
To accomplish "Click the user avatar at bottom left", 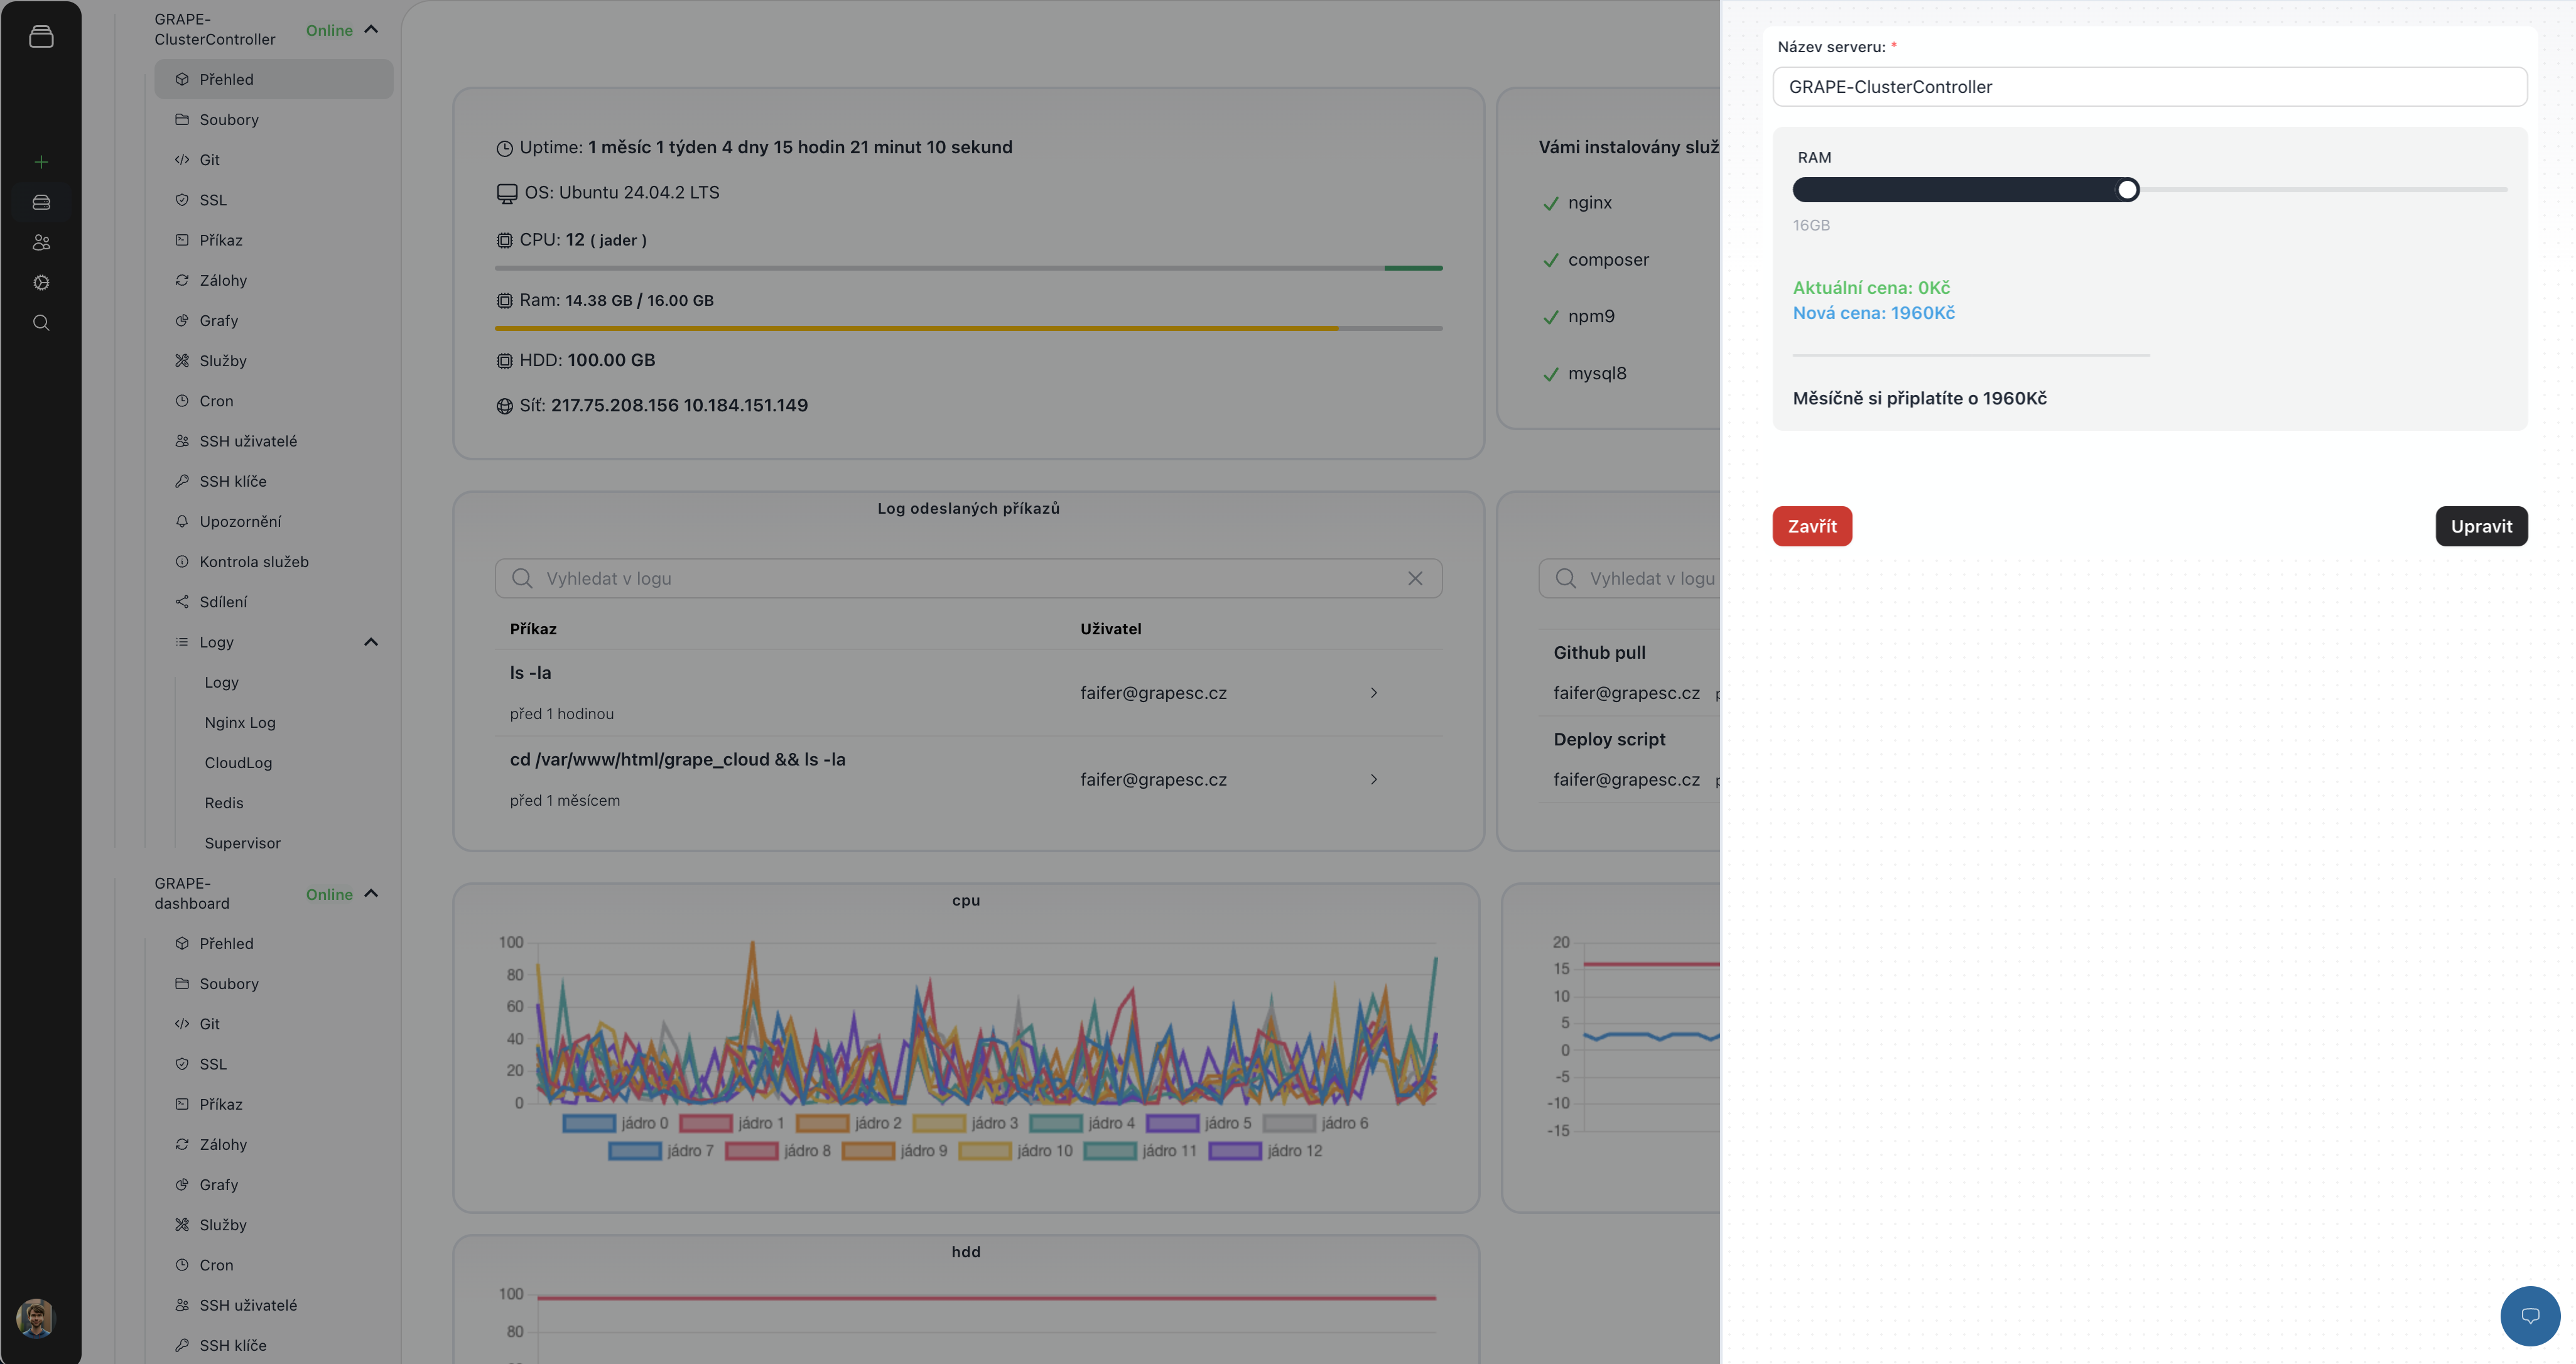I will click(x=36, y=1318).
